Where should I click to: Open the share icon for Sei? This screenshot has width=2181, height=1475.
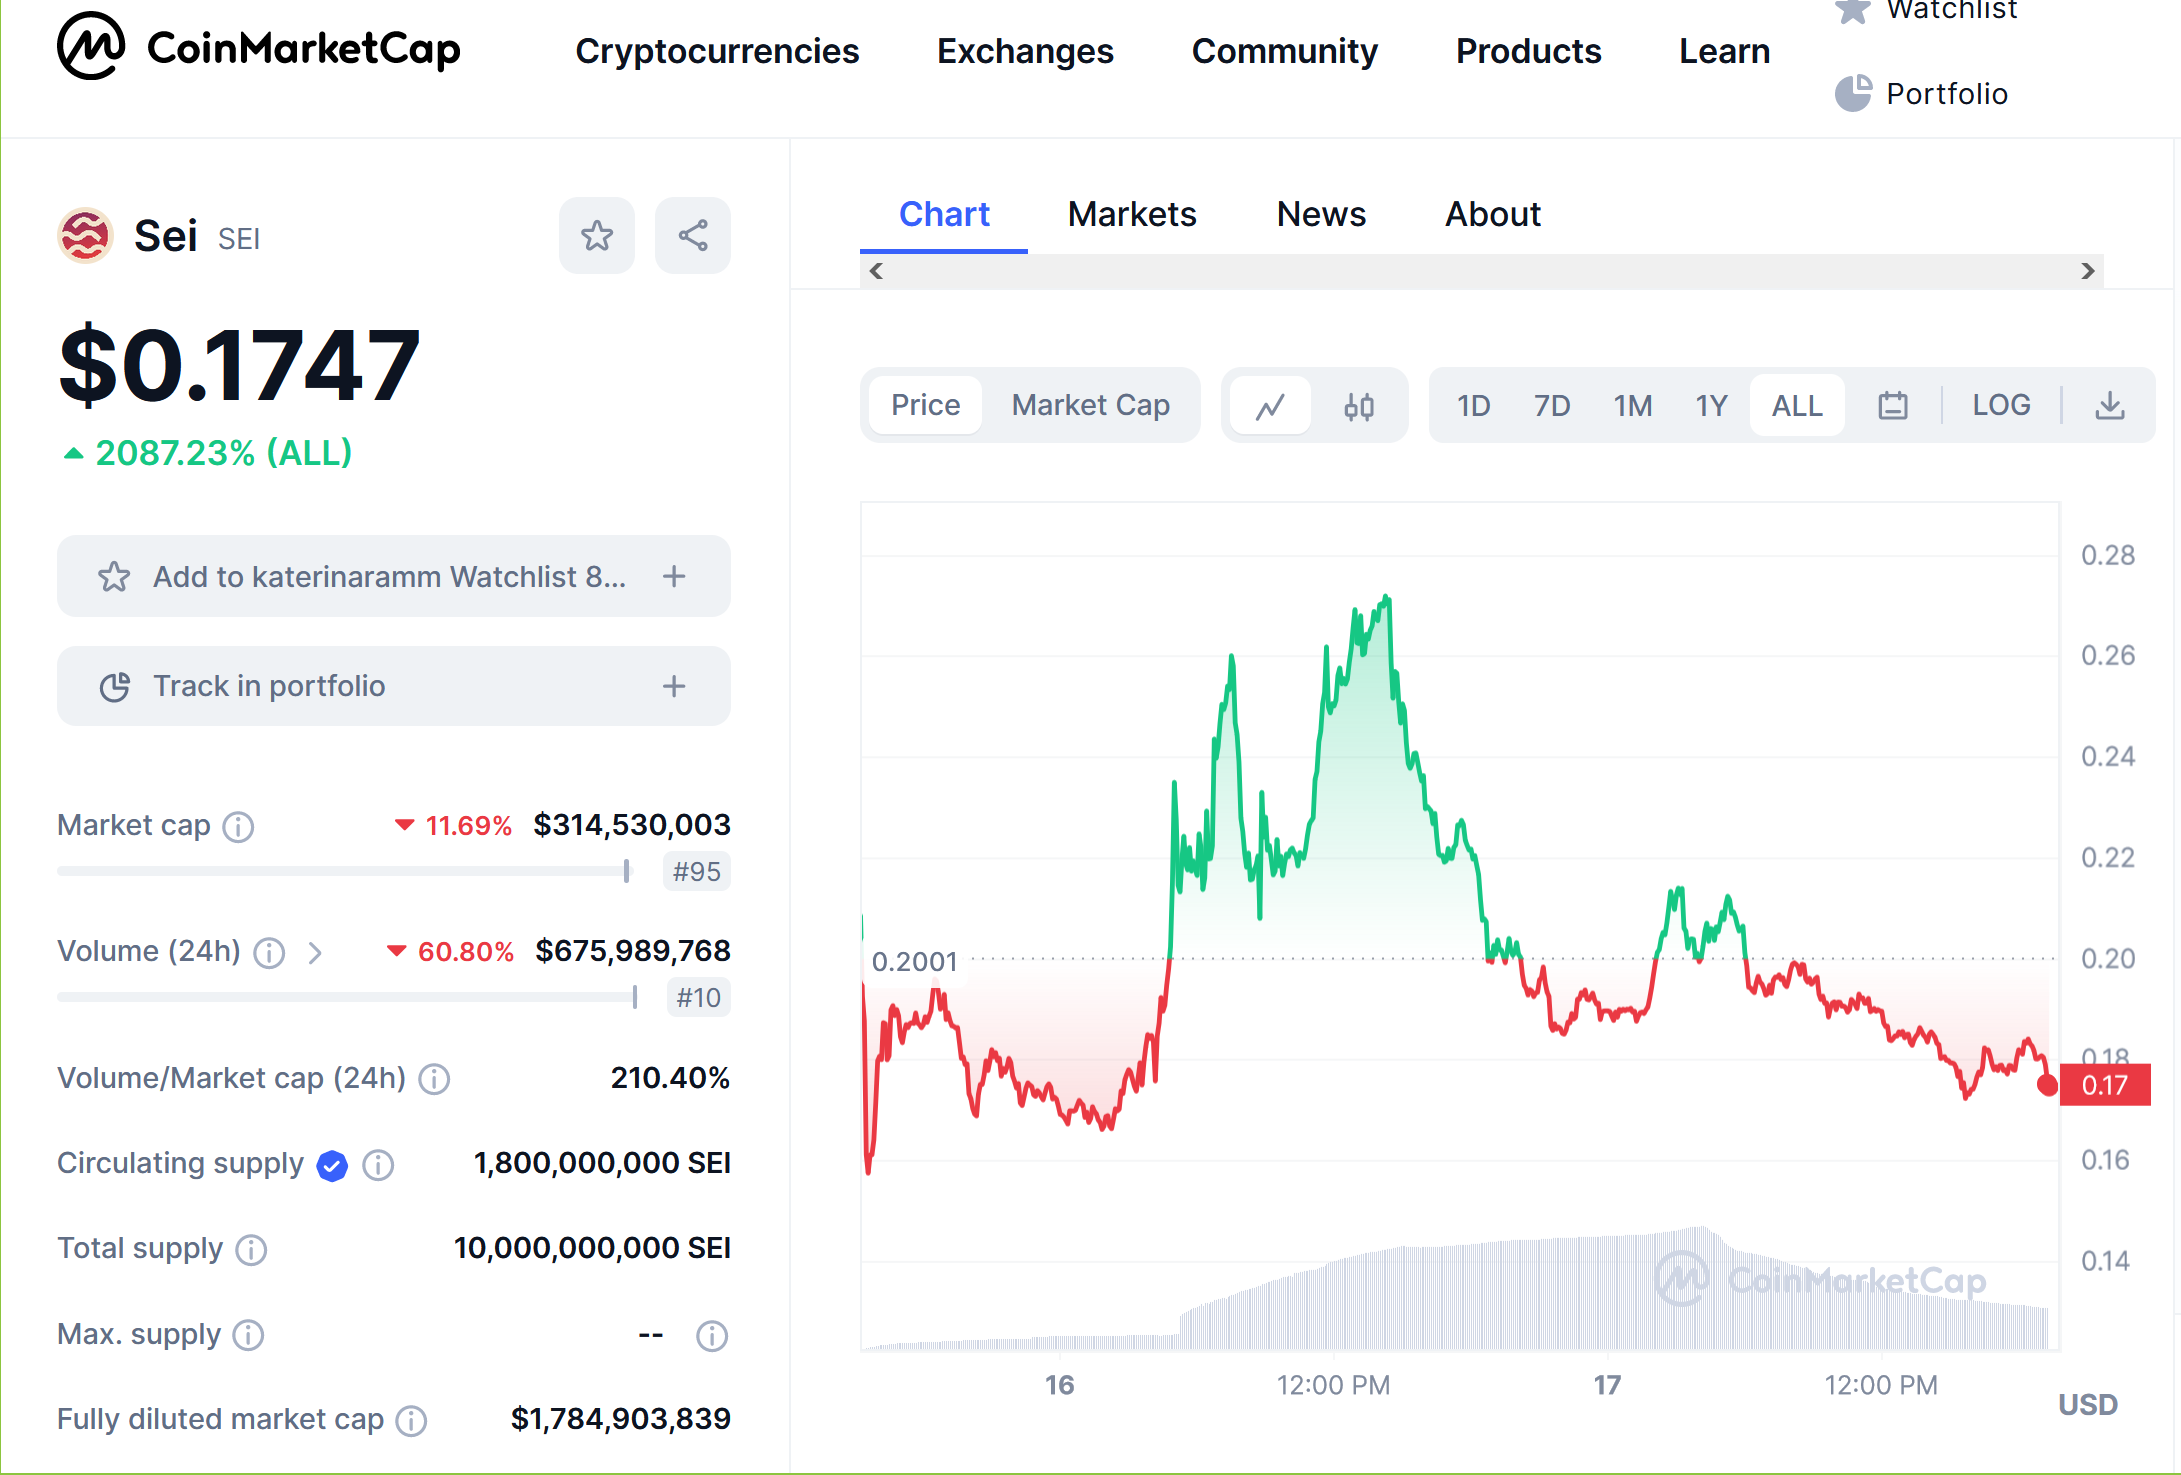(693, 236)
